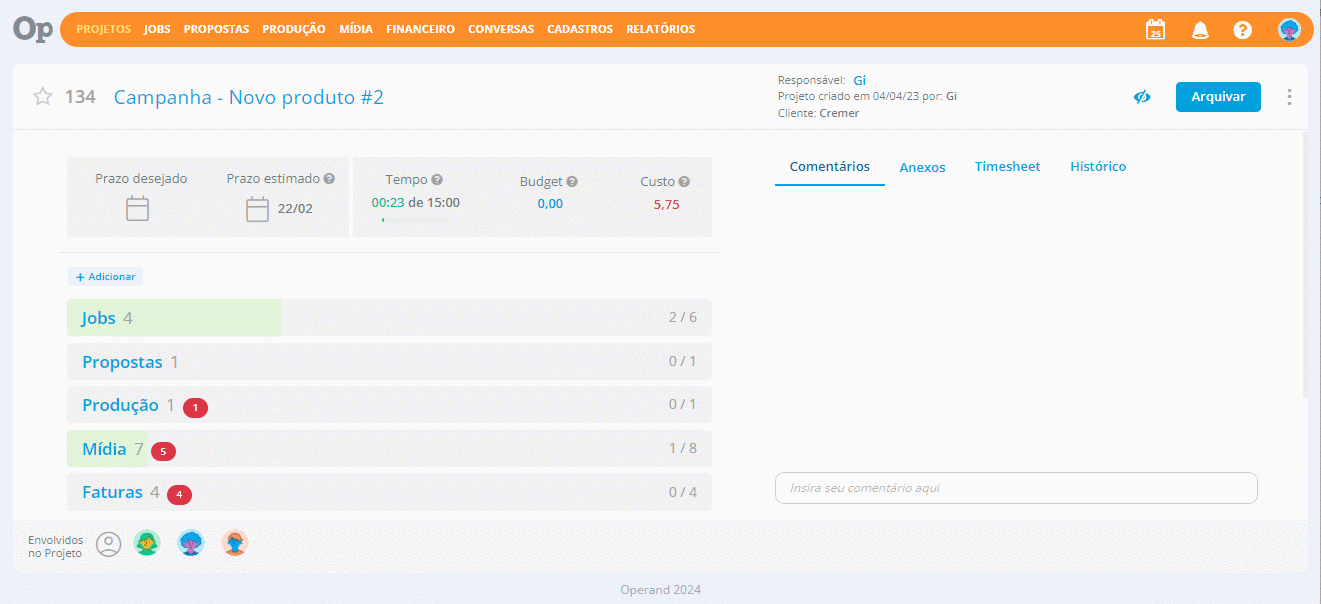Expand the Propostas section
The width and height of the screenshot is (1321, 604).
389,362
